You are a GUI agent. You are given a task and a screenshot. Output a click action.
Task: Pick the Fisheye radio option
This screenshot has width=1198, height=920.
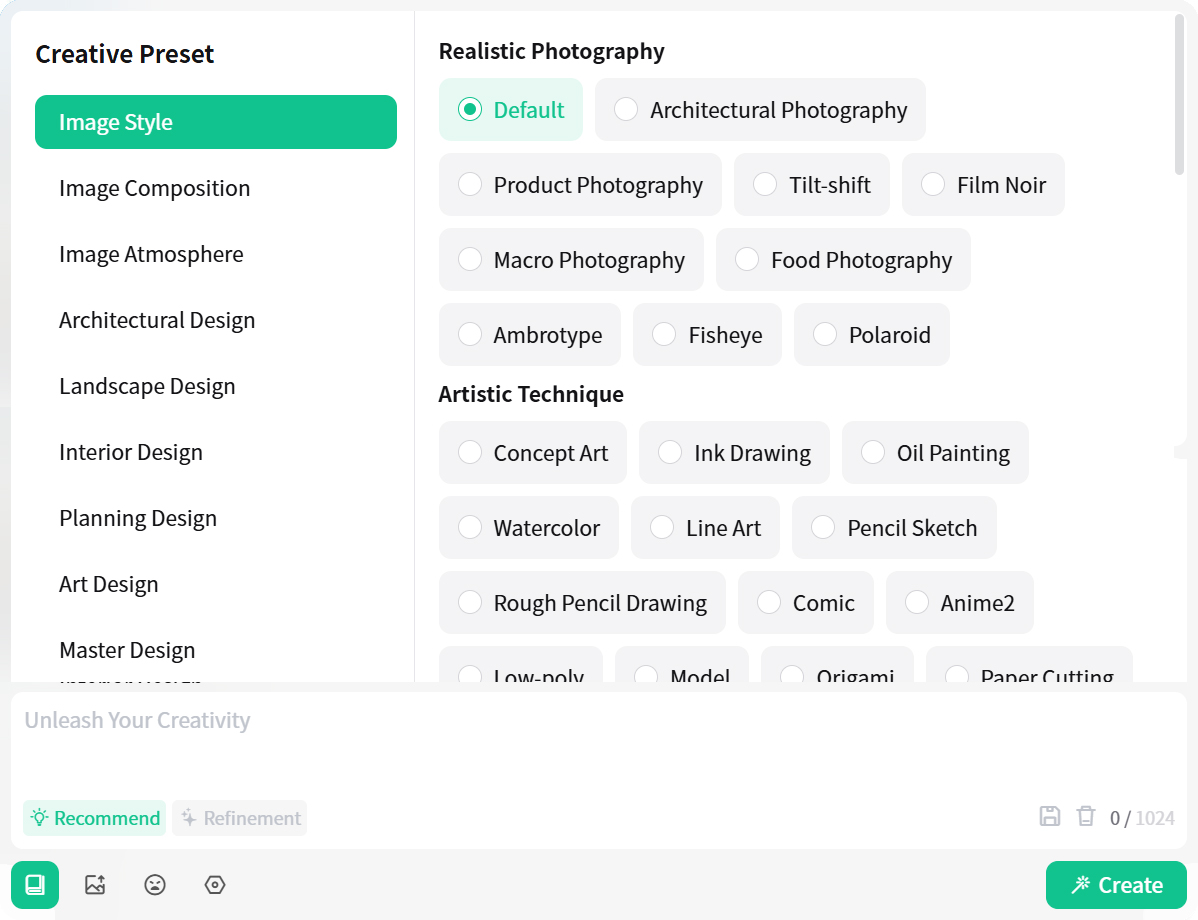pyautogui.click(x=664, y=335)
